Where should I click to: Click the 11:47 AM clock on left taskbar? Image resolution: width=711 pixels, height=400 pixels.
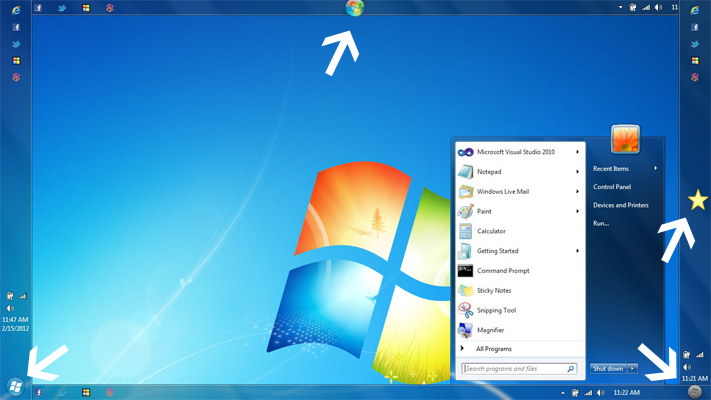15,320
